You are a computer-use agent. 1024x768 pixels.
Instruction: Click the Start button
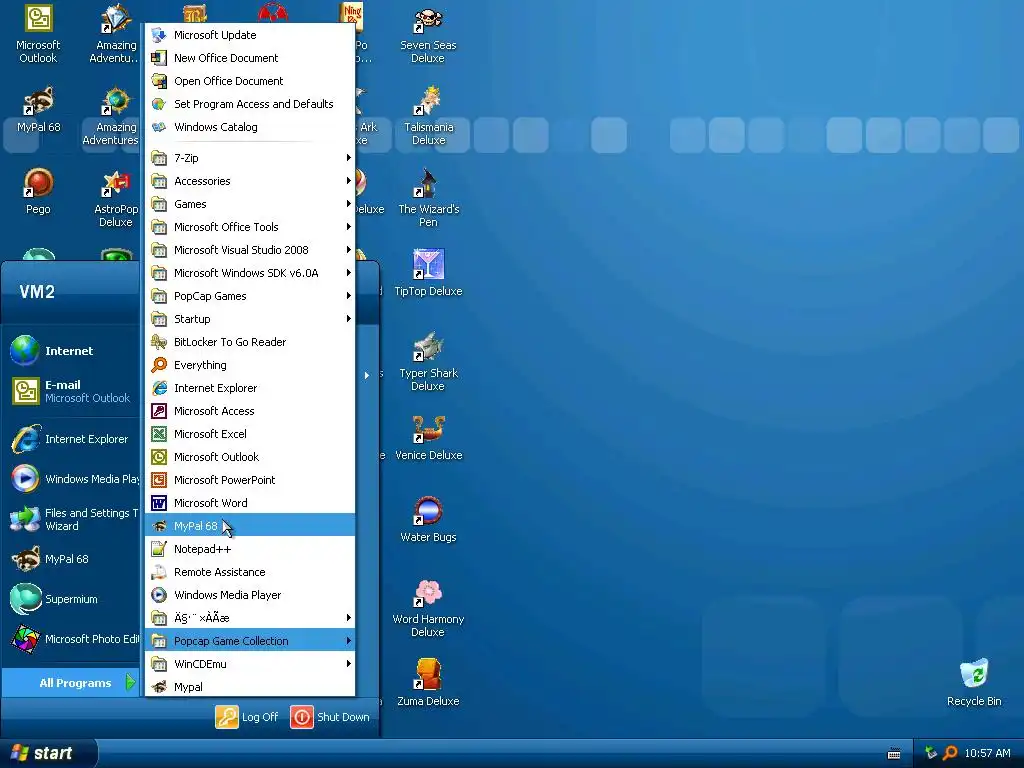point(48,753)
